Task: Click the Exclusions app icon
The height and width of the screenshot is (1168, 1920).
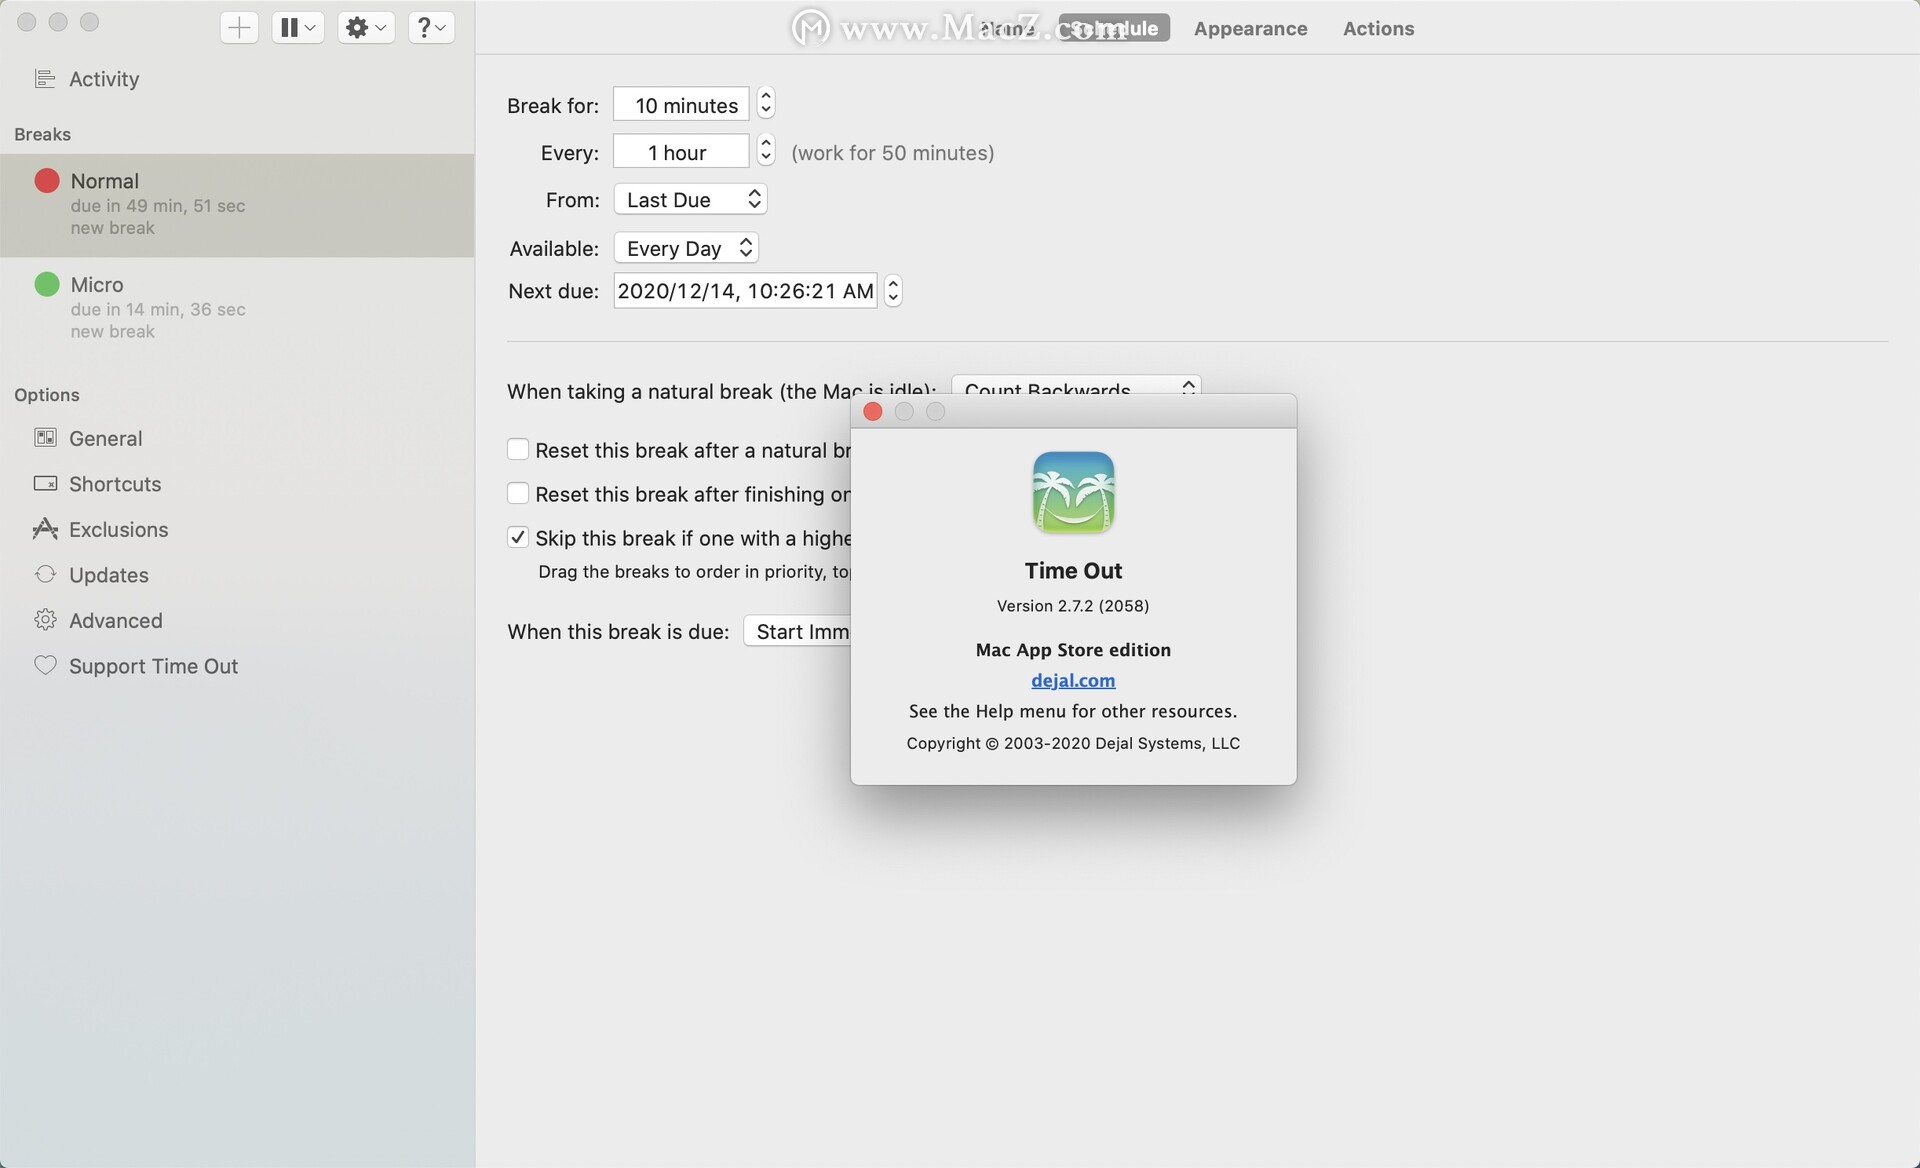Action: point(45,529)
